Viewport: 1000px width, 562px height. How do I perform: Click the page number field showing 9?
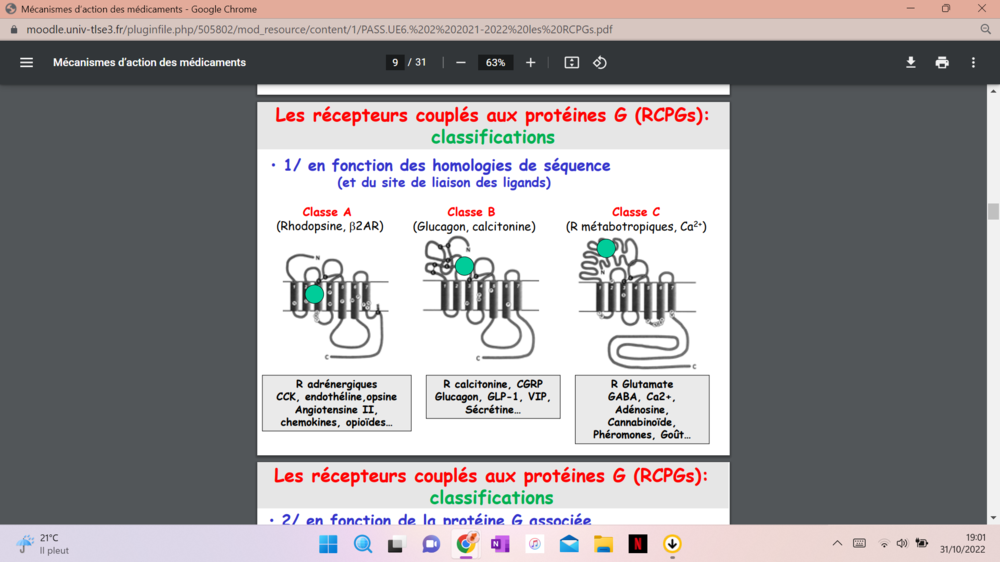point(395,63)
